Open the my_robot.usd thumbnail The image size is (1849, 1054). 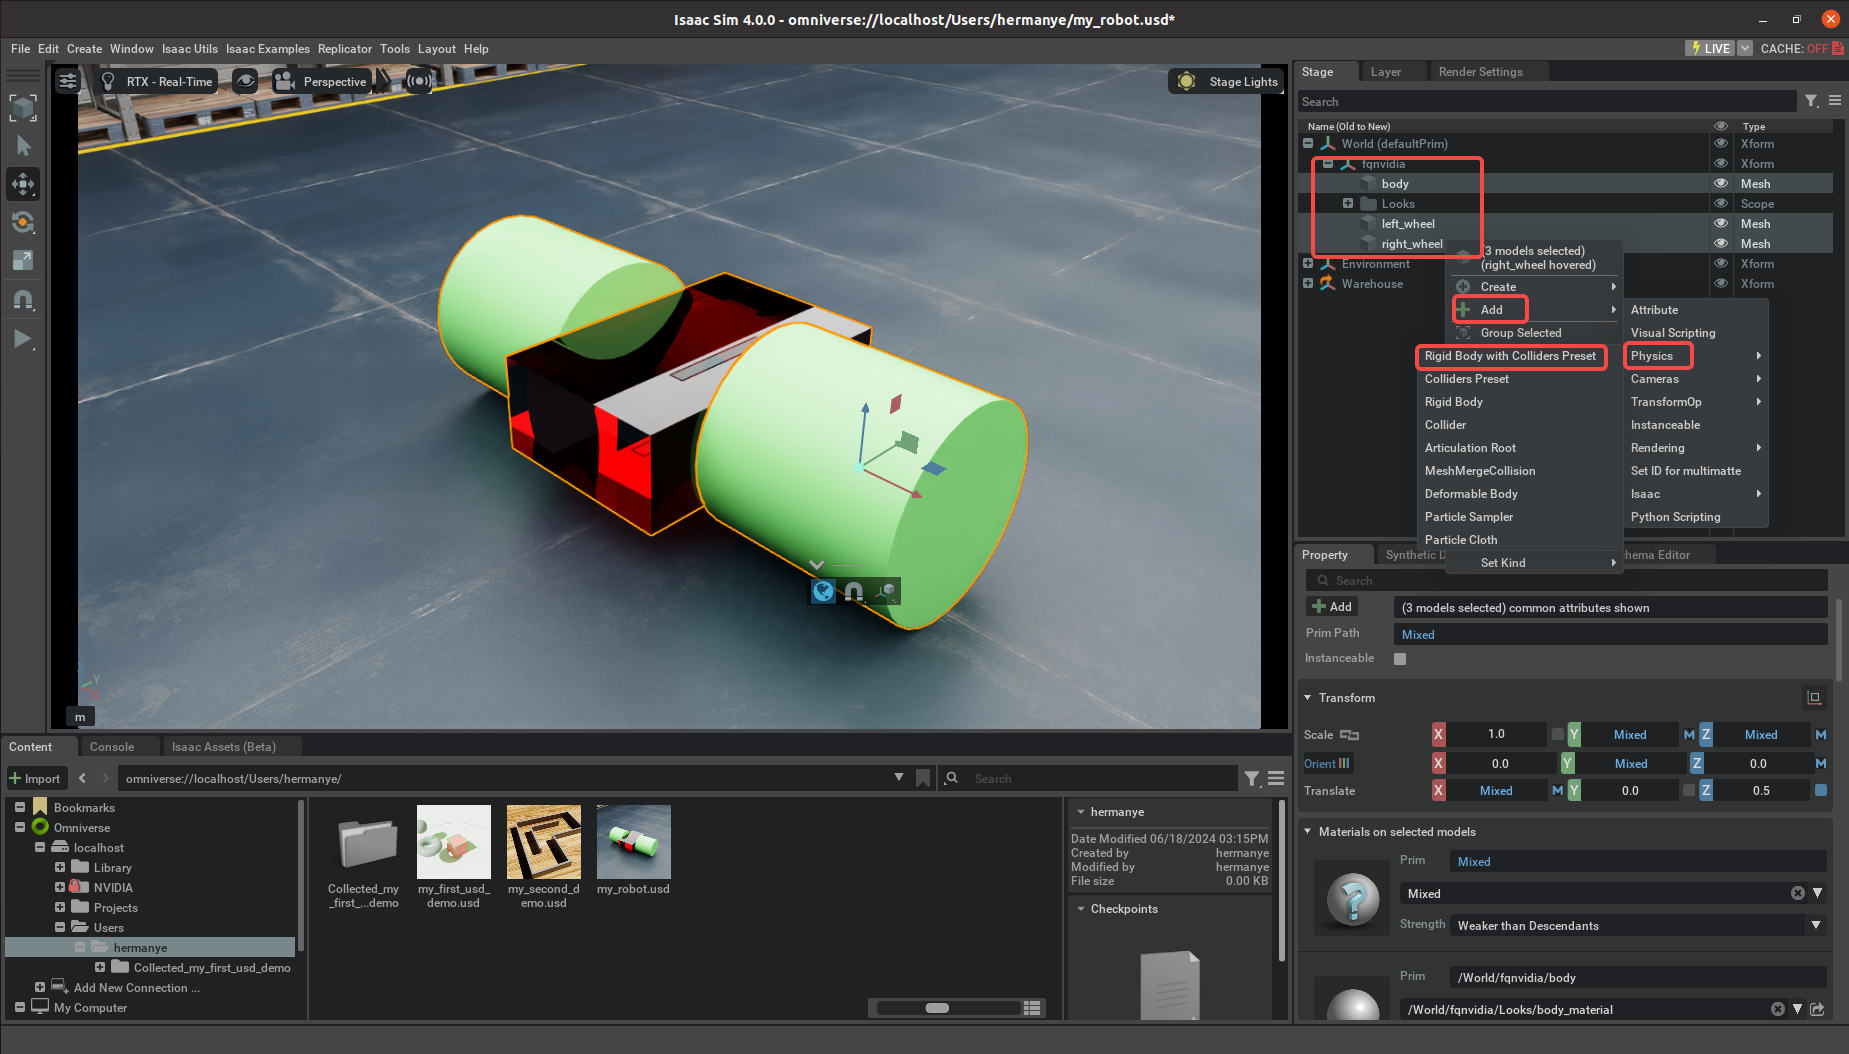coord(633,842)
